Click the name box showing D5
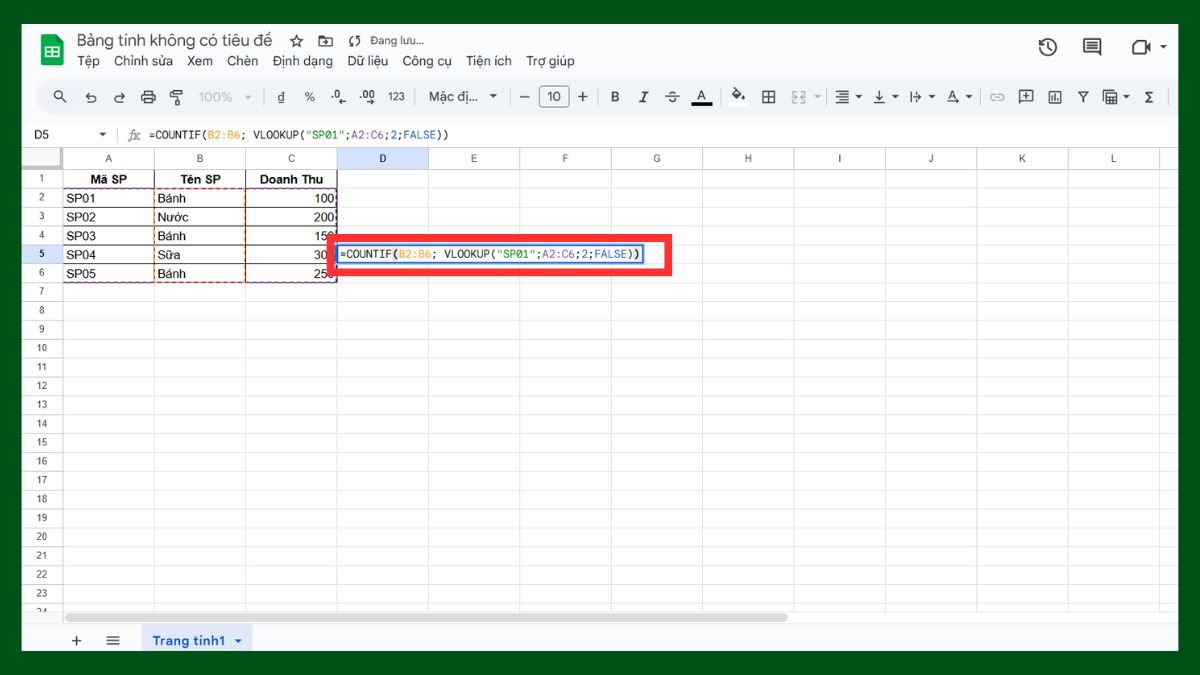Viewport: 1200px width, 675px height. (62, 134)
